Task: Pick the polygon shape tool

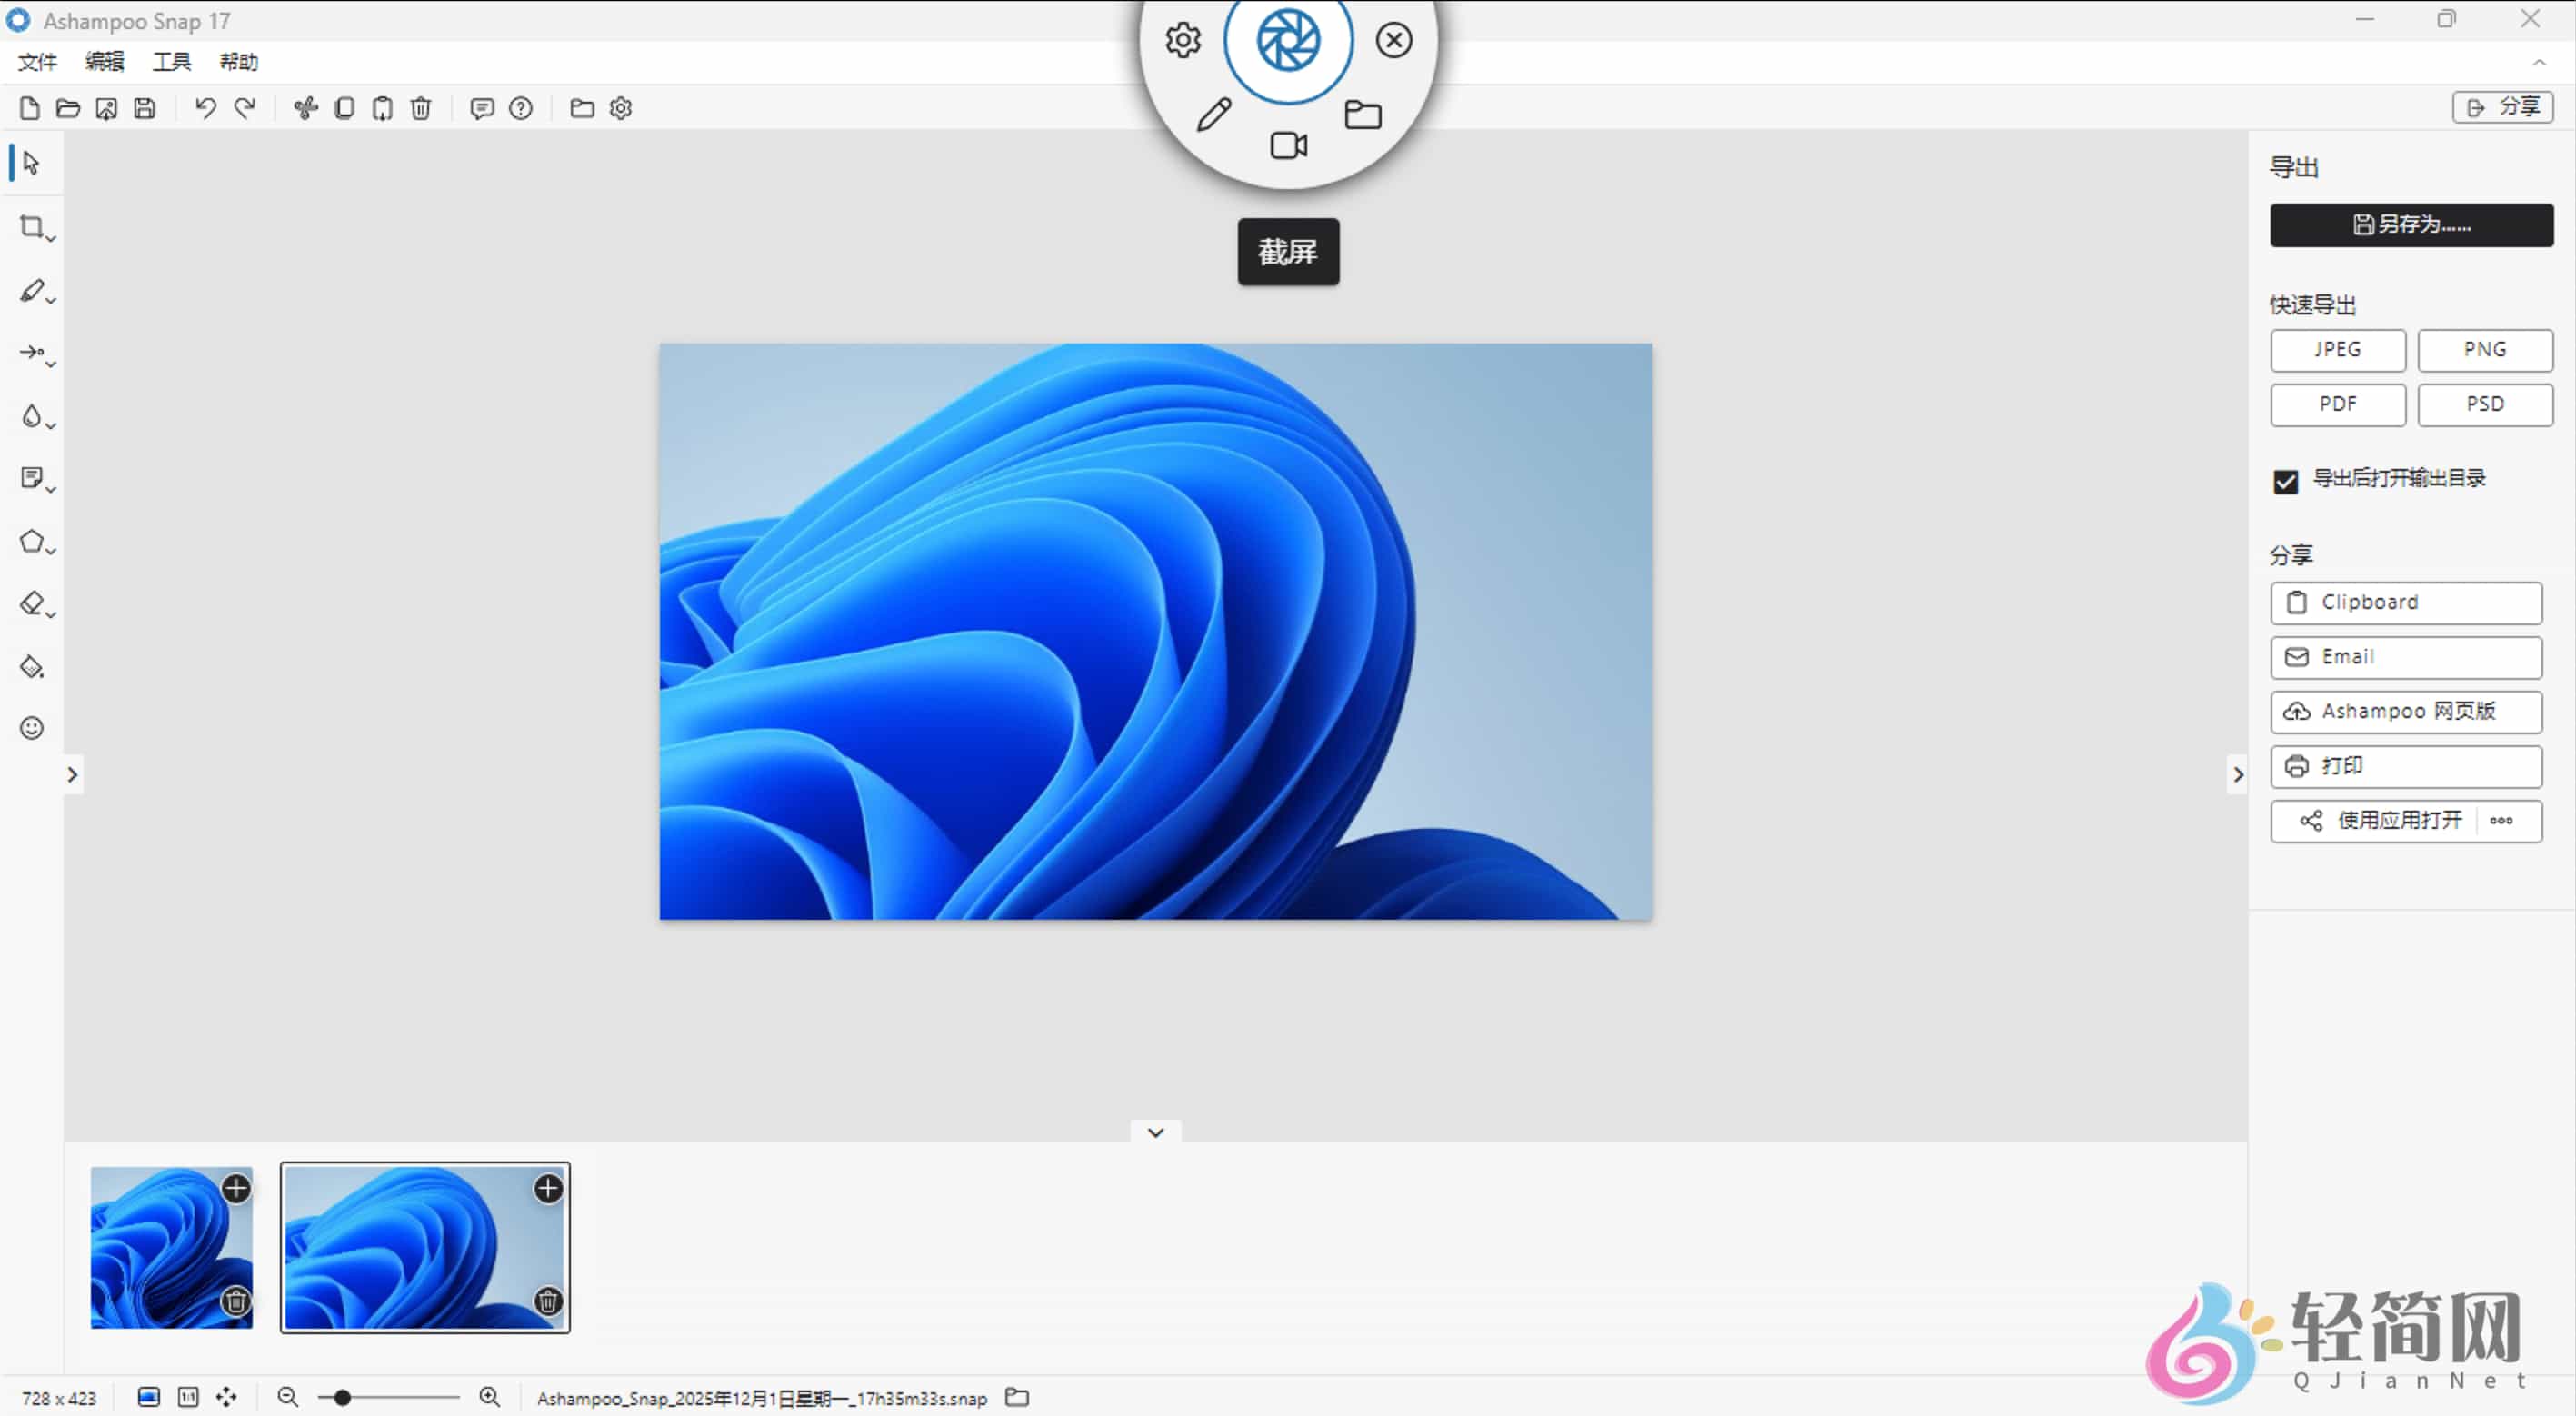Action: point(32,541)
